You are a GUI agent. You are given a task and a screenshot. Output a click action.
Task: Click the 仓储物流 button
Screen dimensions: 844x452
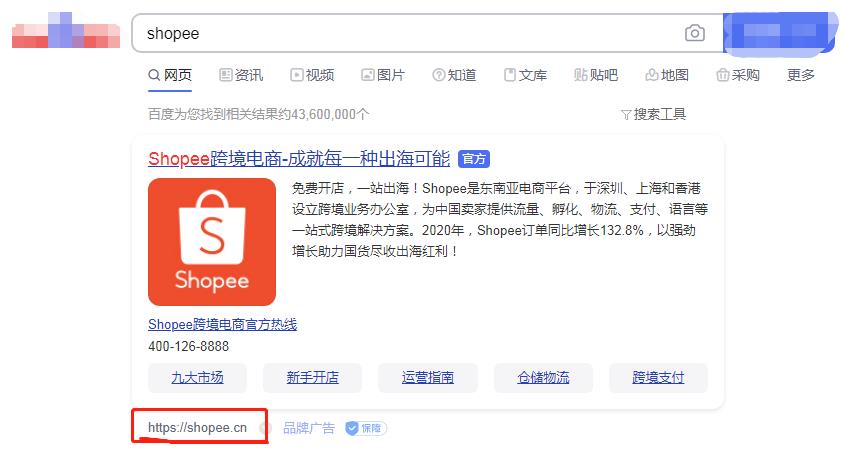543,378
